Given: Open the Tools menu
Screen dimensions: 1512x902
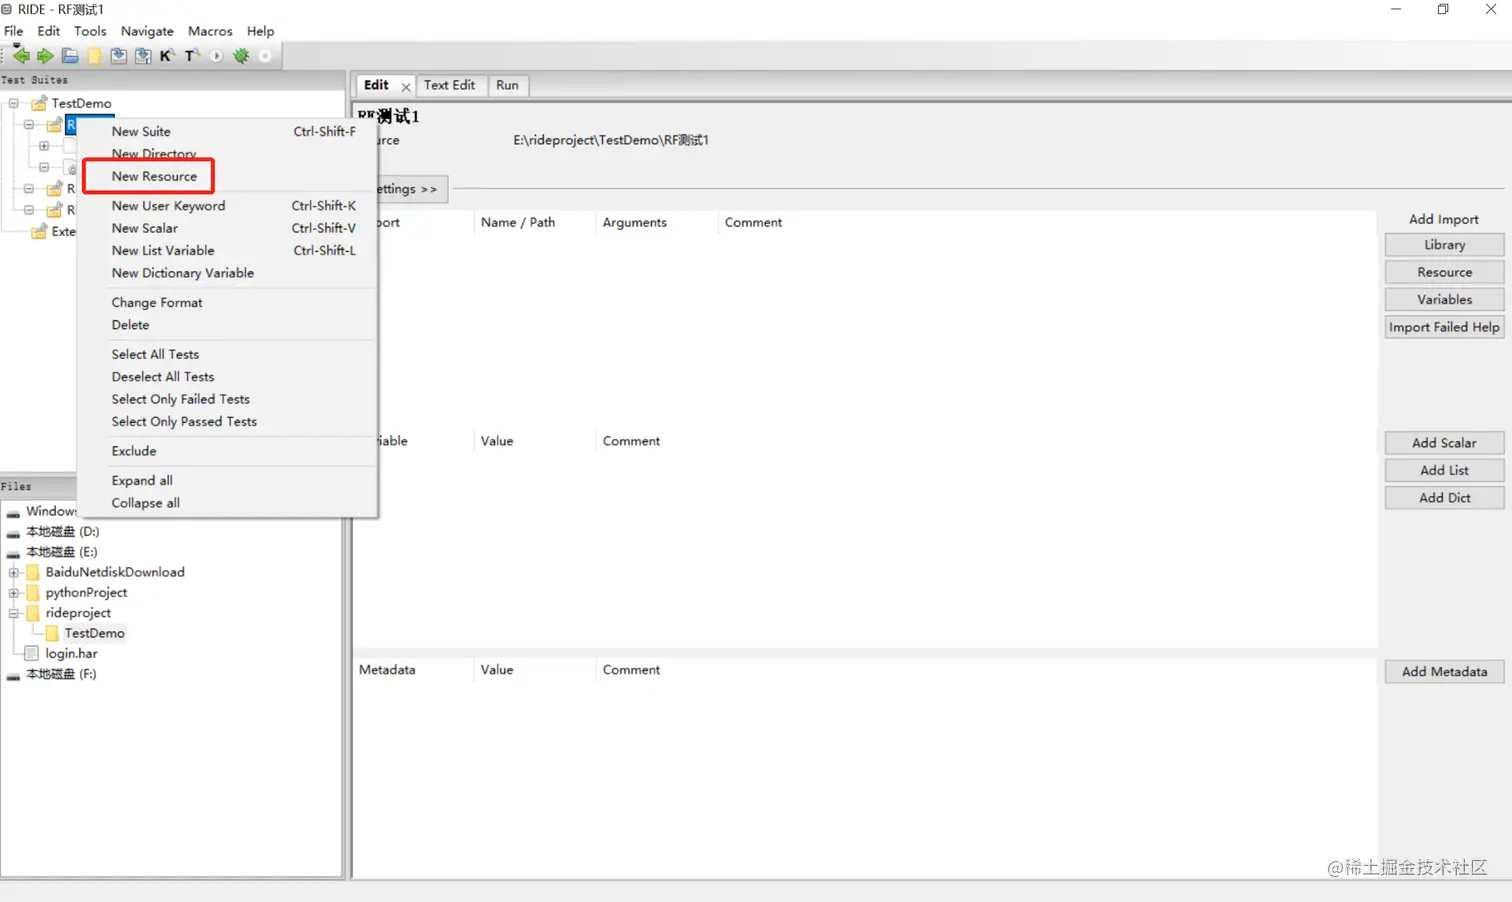Looking at the screenshot, I should coord(90,31).
